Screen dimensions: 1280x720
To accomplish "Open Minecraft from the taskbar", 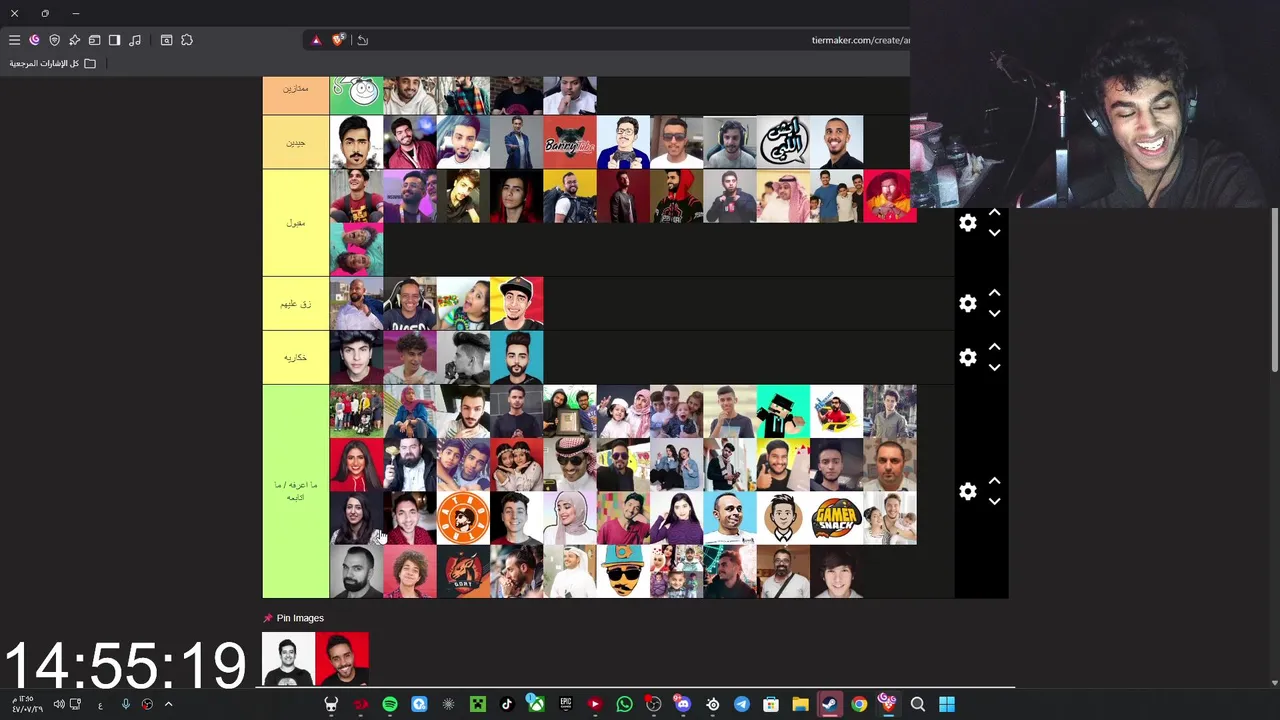I will click(x=477, y=704).
